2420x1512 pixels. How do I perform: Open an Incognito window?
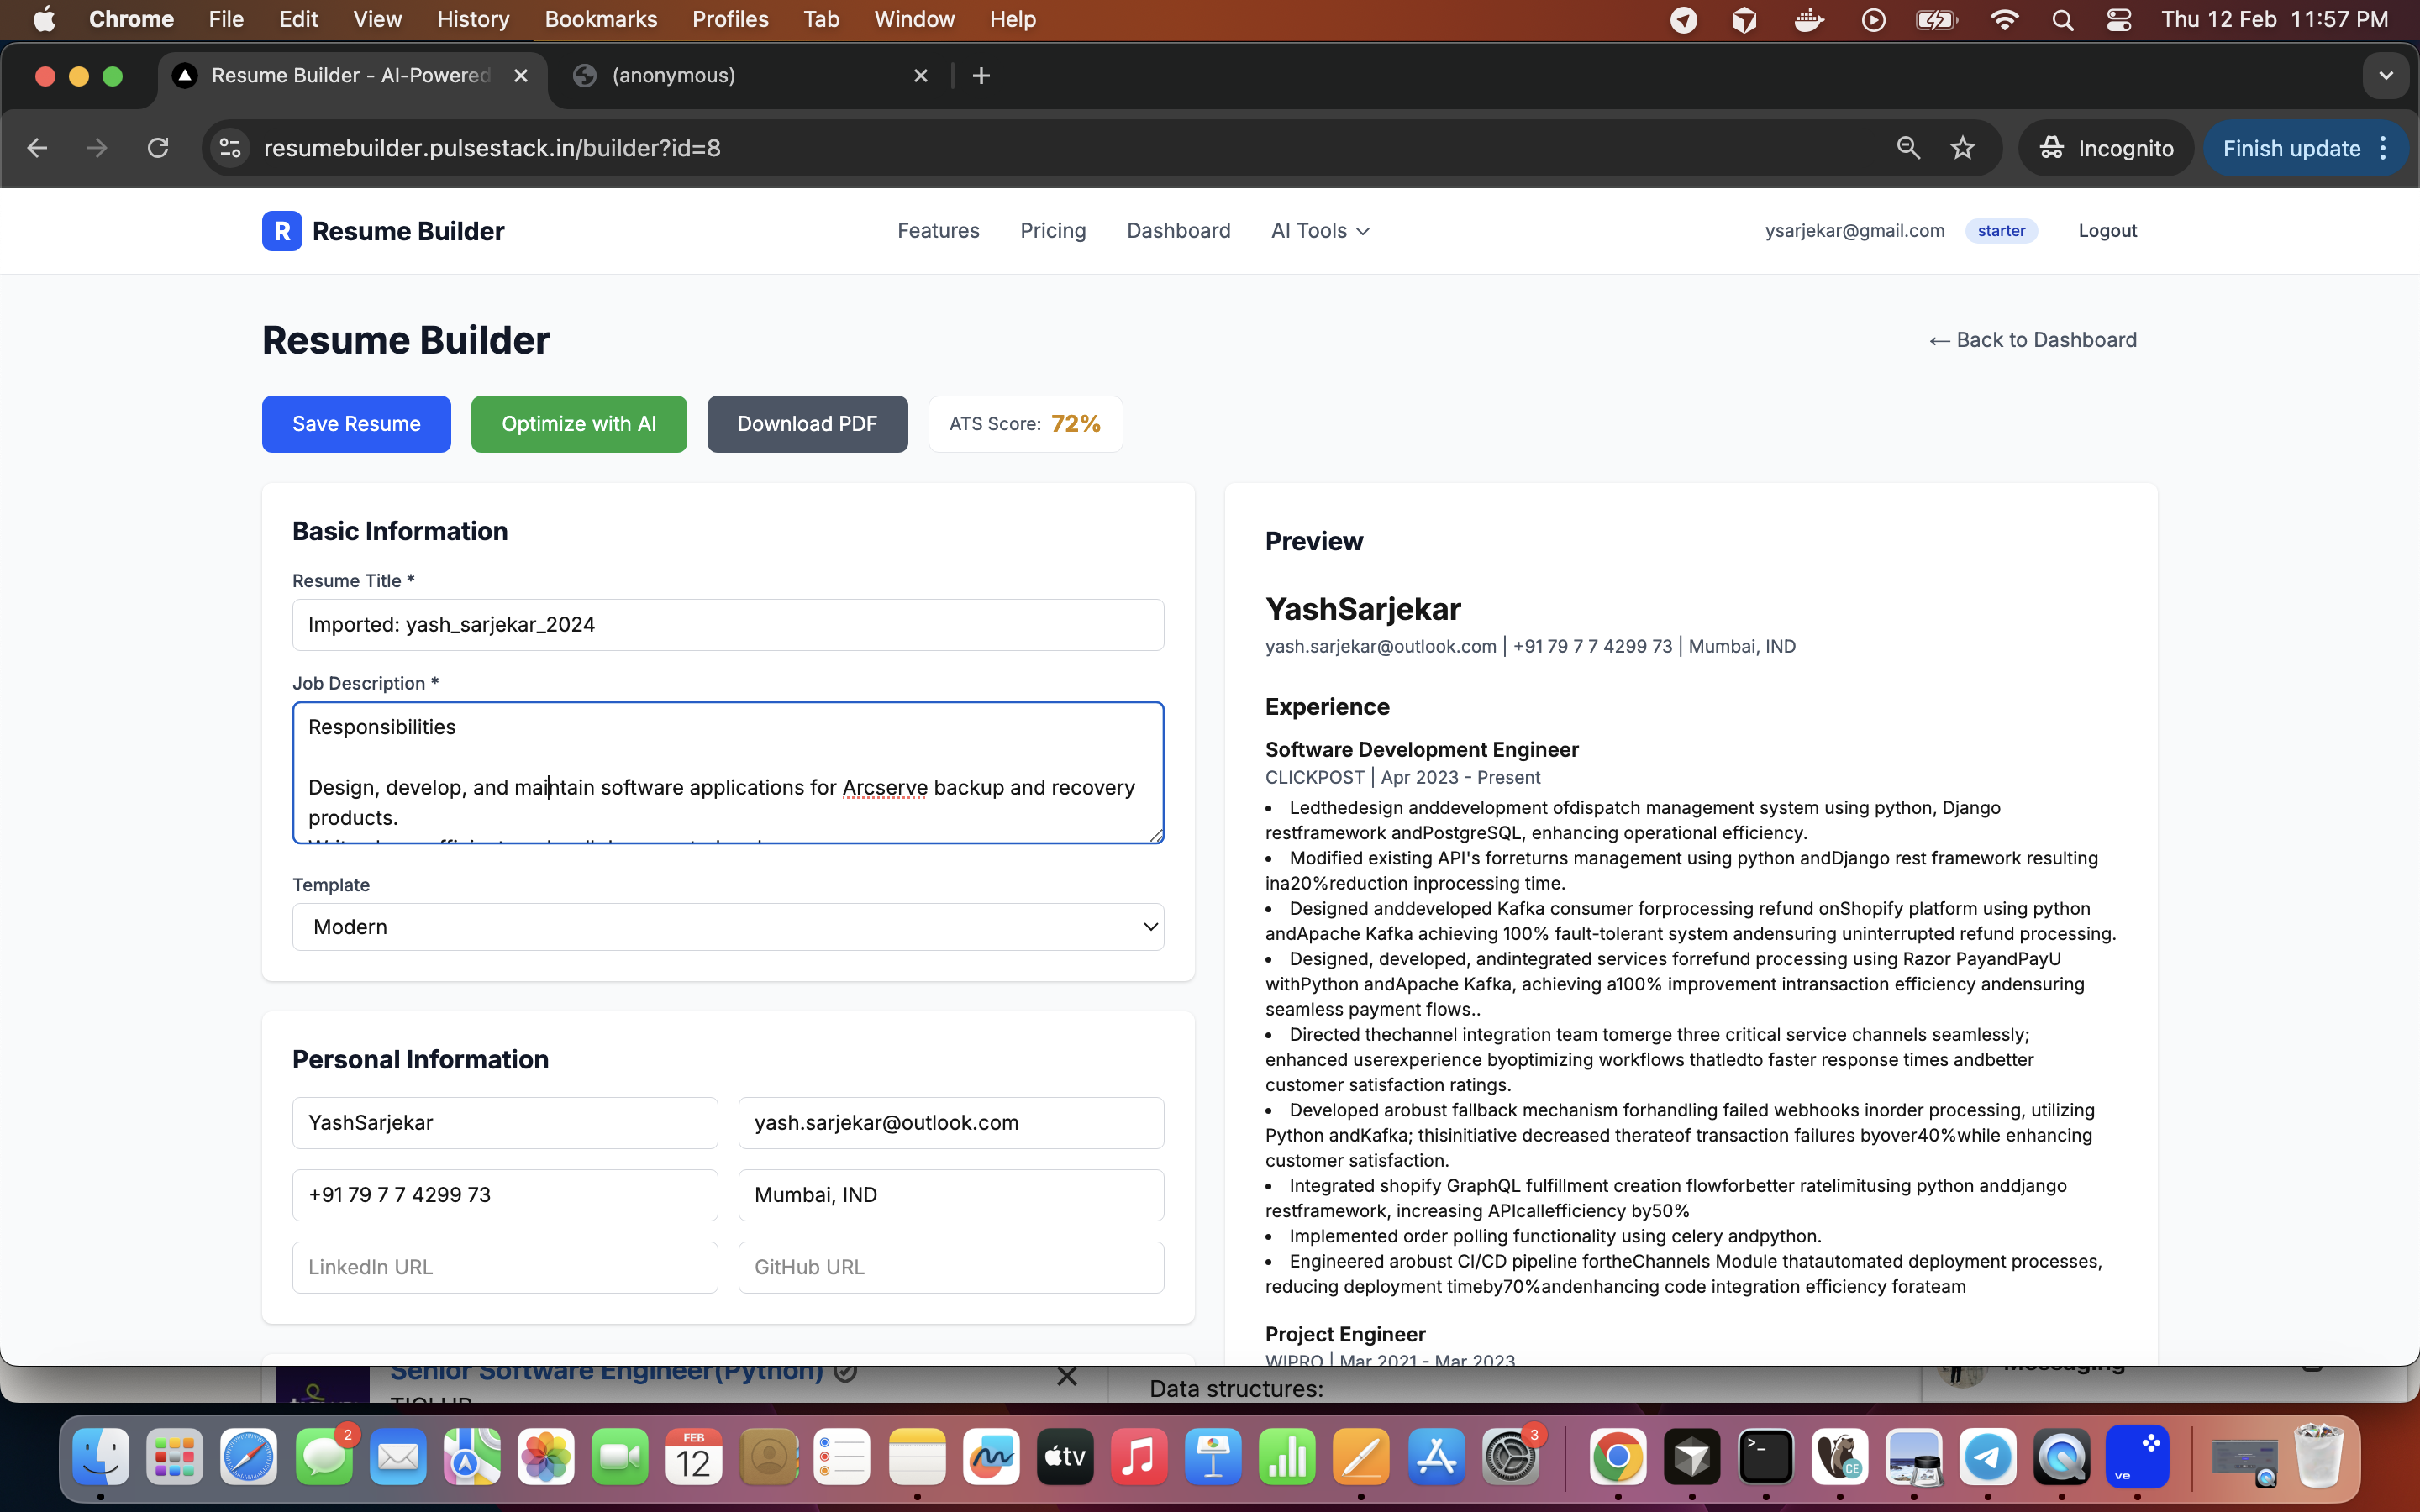point(2106,147)
